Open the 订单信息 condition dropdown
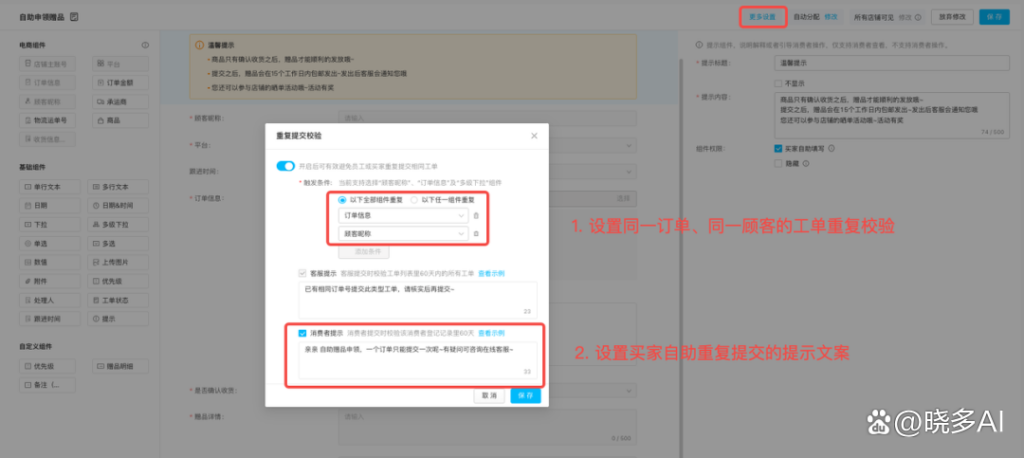 click(403, 216)
